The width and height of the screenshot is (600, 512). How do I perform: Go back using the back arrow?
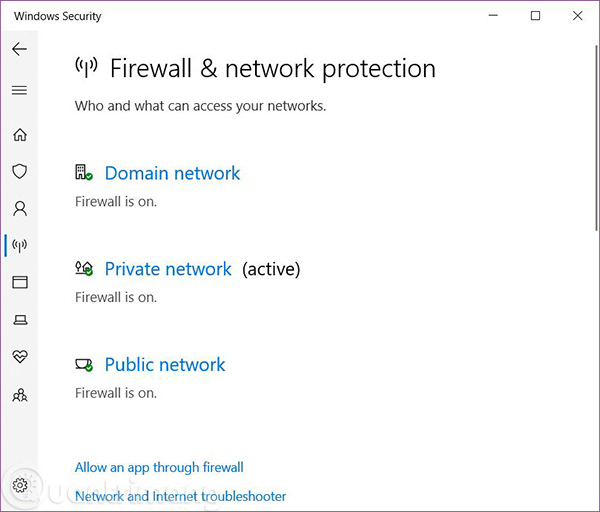(x=19, y=49)
